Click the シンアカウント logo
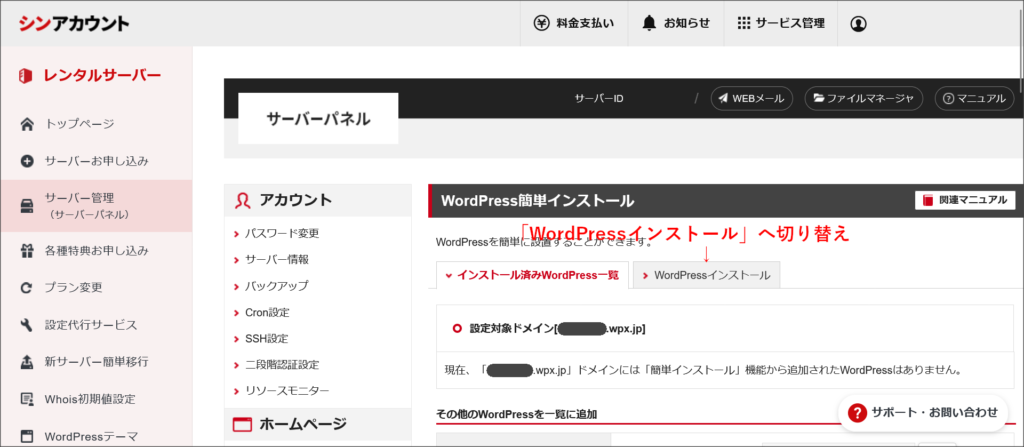The height and width of the screenshot is (447, 1024). 74,24
